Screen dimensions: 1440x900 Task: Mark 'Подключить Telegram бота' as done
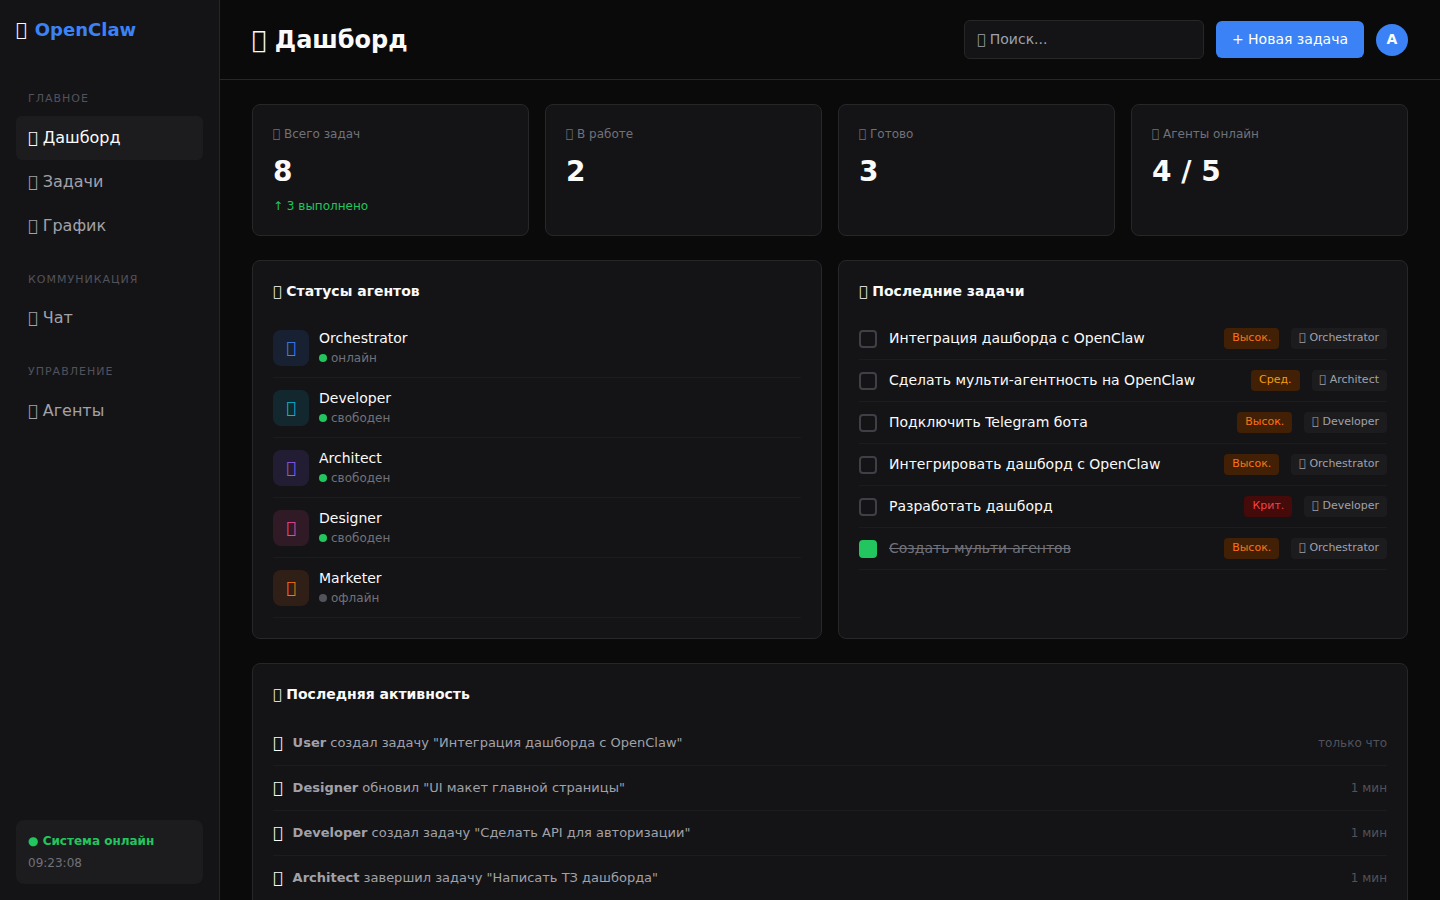(868, 423)
